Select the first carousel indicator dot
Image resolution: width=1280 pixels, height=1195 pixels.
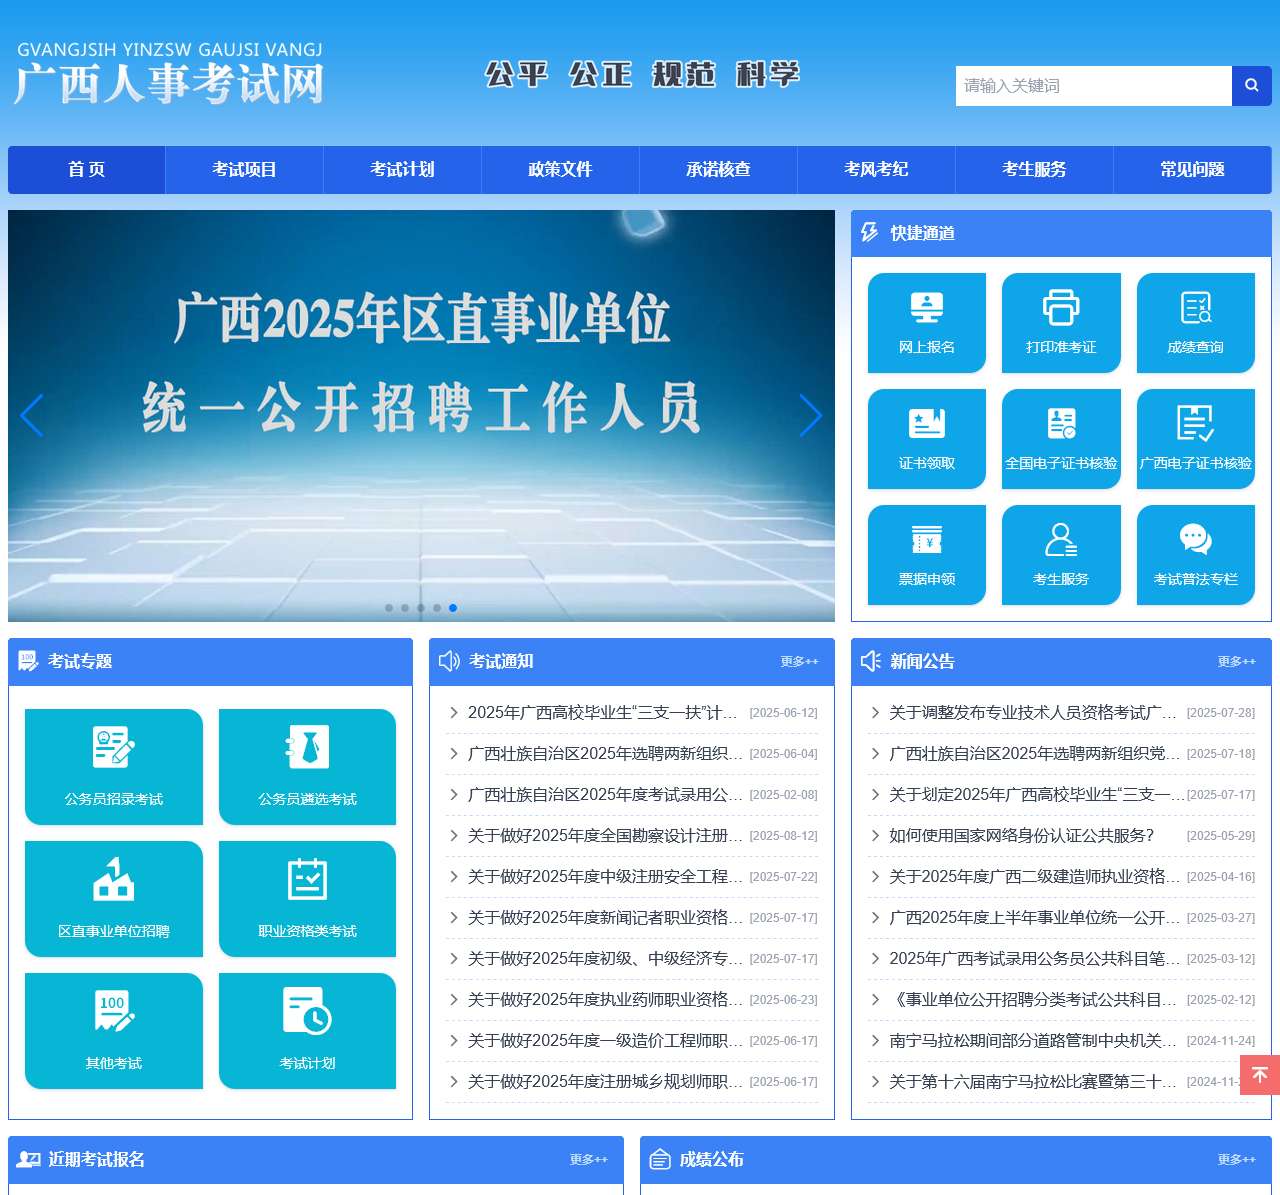click(x=389, y=608)
